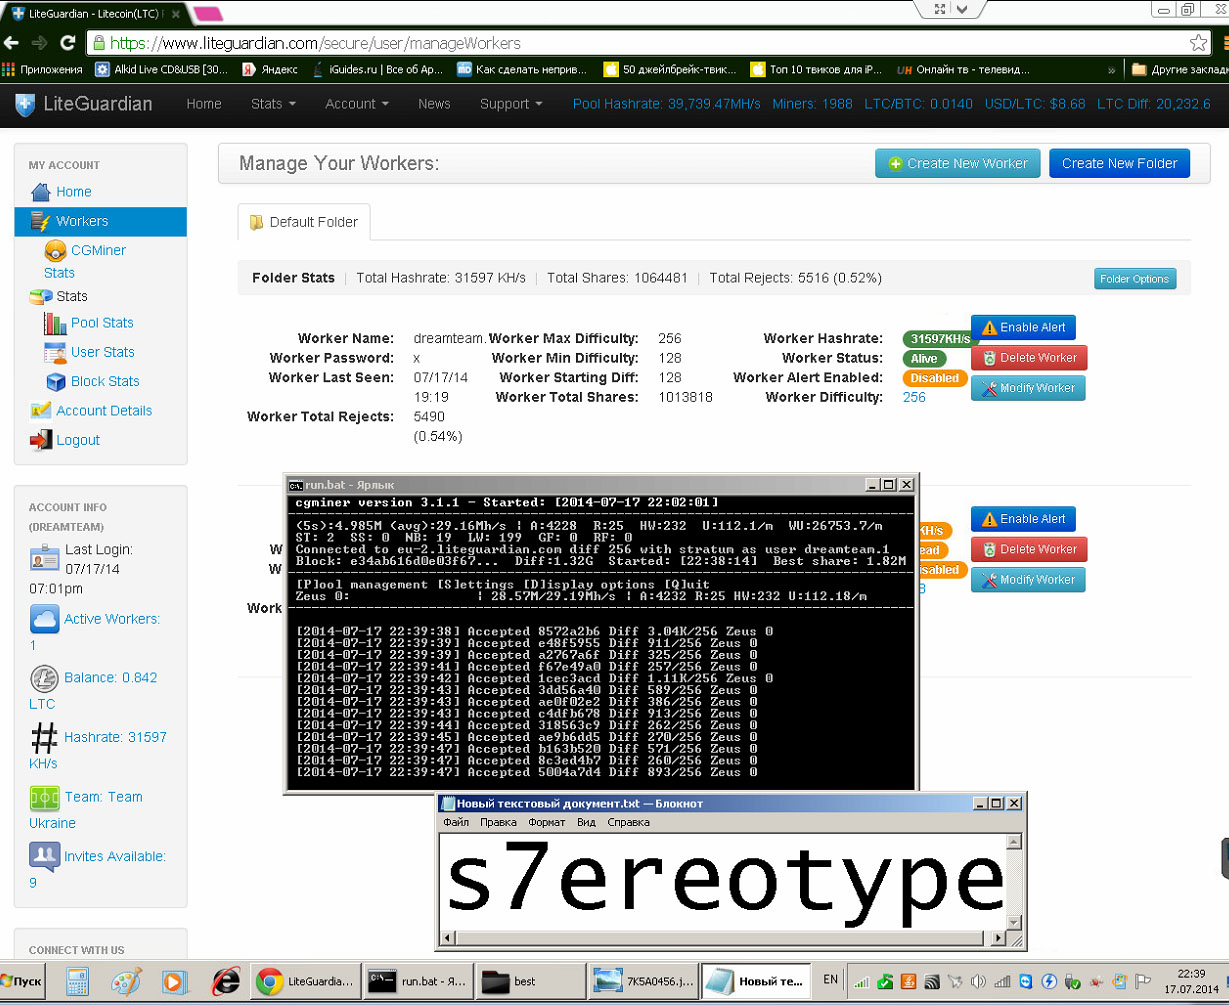Open the Формат menu in Notepad

coord(547,822)
